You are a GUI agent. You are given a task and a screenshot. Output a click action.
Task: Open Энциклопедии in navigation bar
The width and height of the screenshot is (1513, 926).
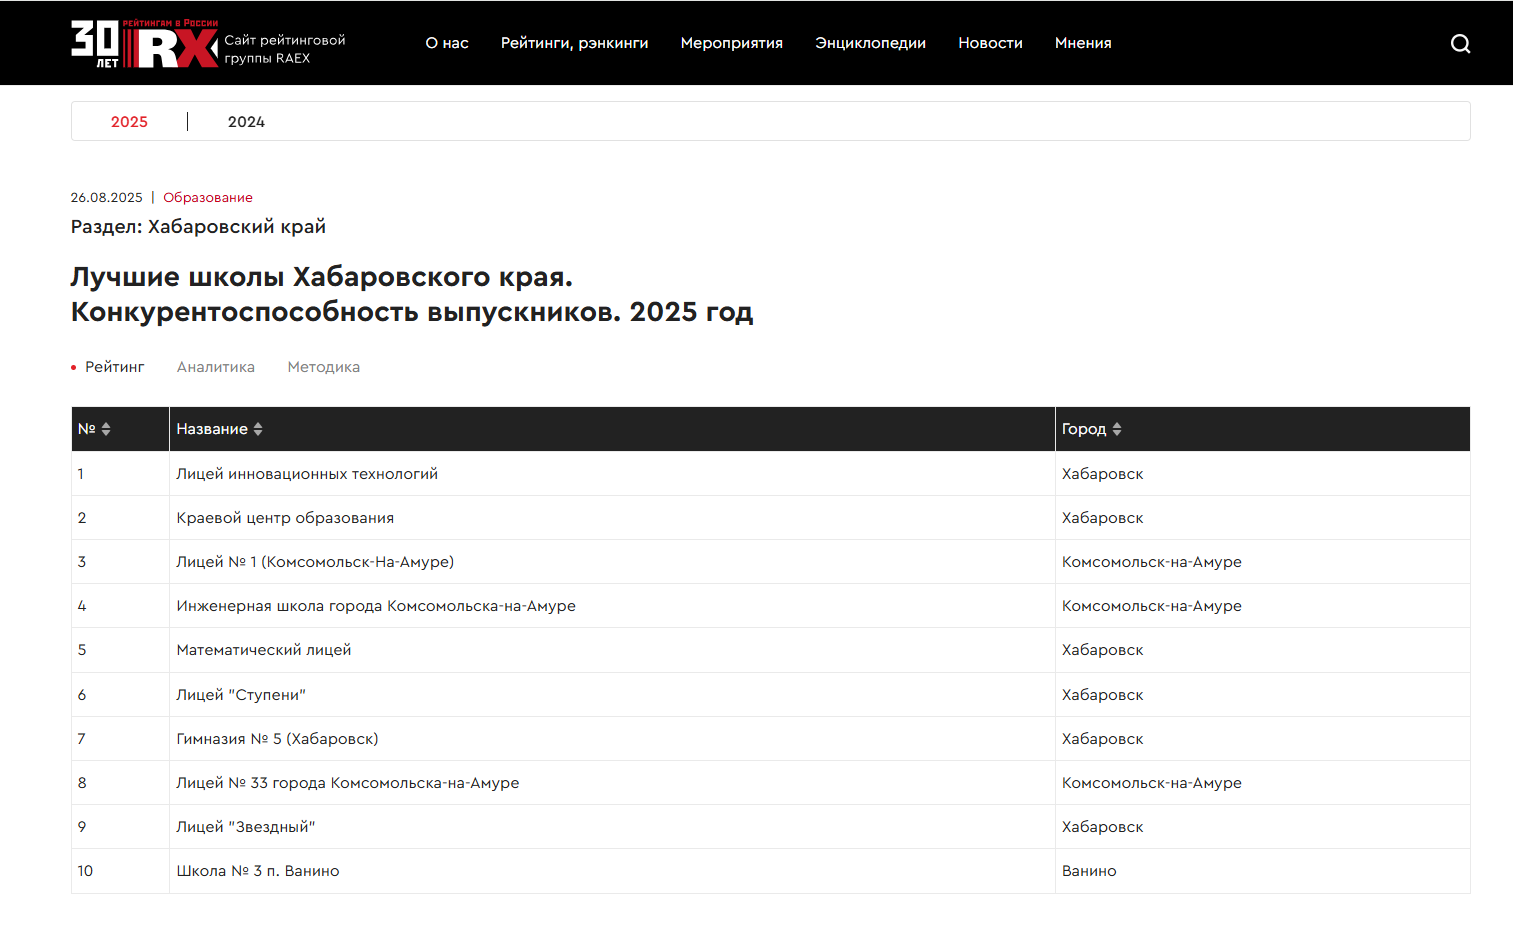click(870, 43)
